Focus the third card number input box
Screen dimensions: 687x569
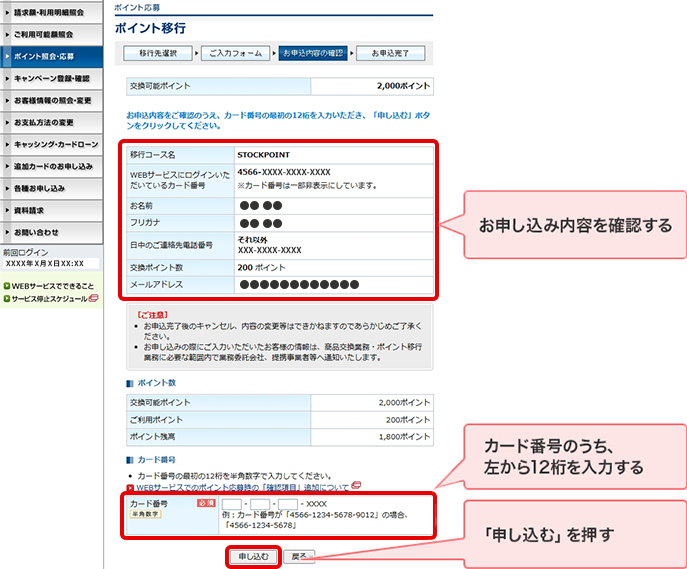pyautogui.click(x=288, y=504)
